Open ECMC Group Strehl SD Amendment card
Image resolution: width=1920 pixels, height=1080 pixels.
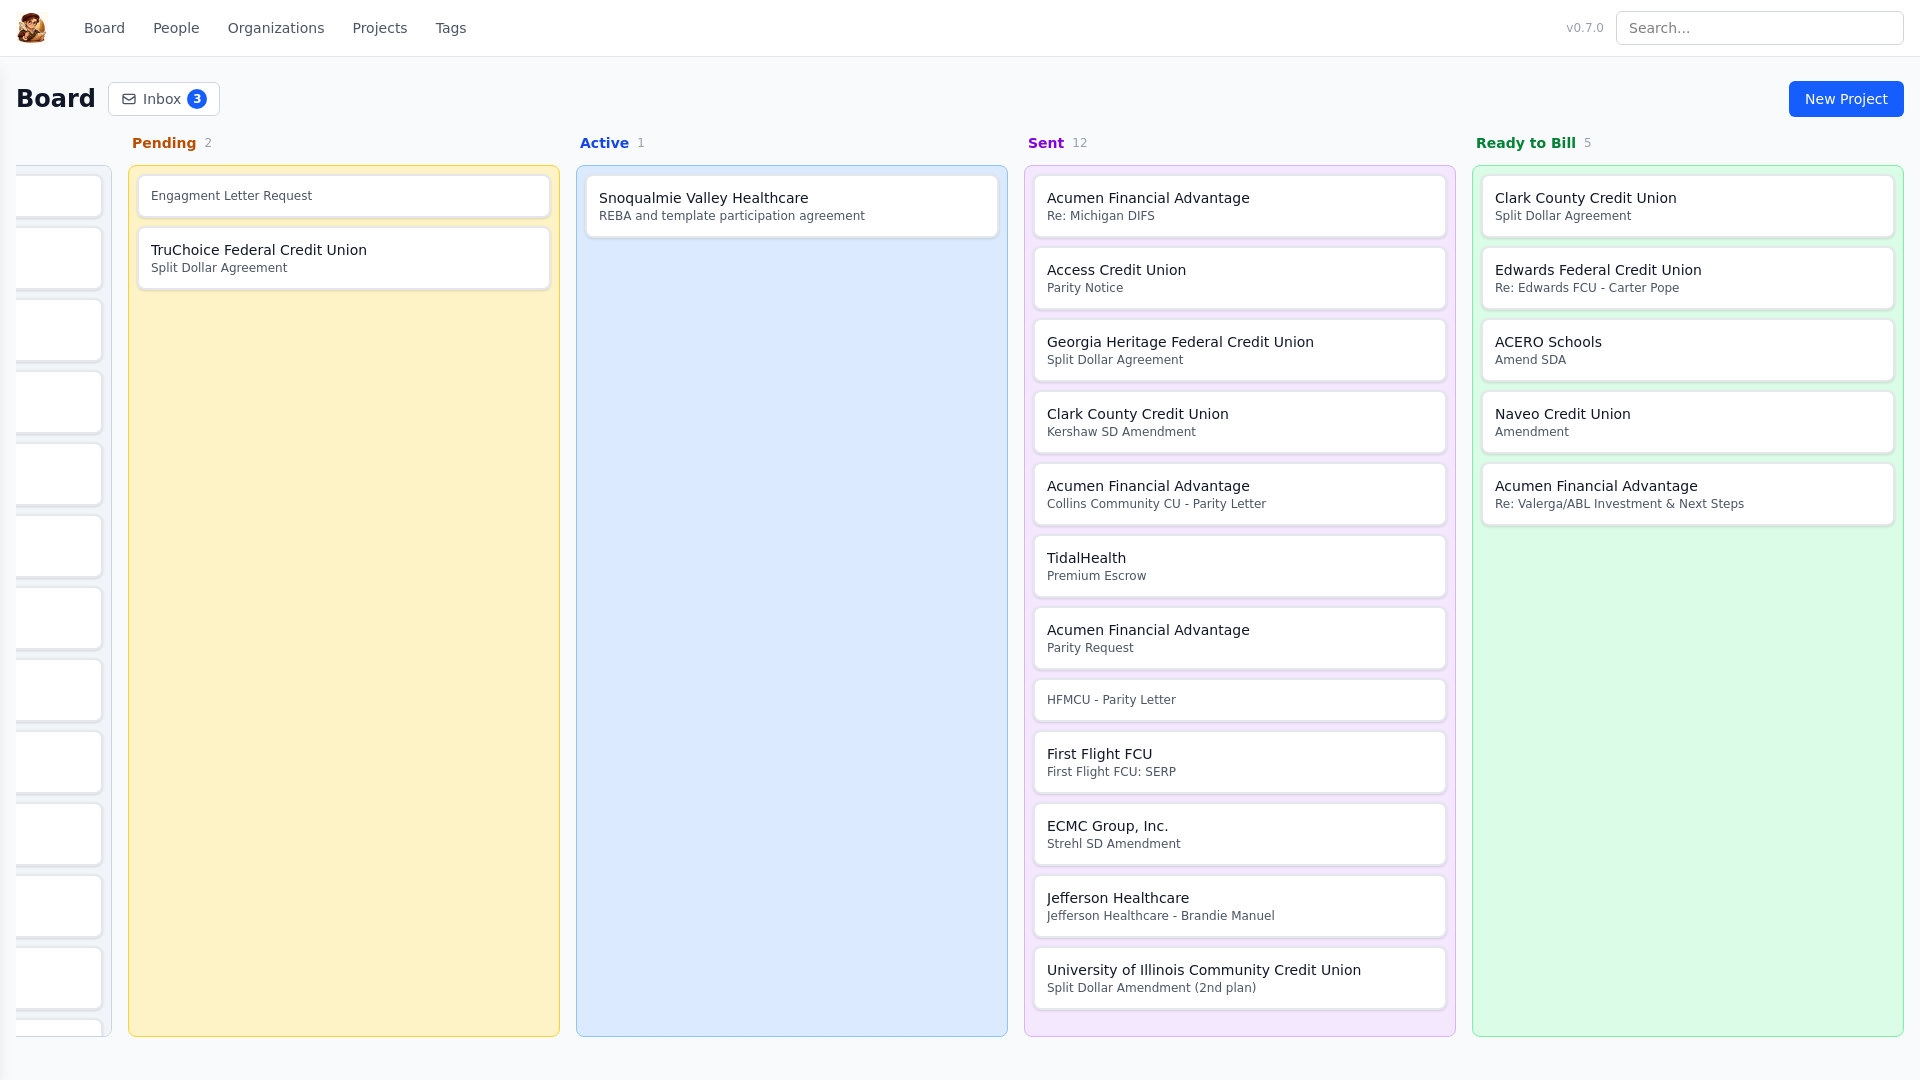(1240, 834)
